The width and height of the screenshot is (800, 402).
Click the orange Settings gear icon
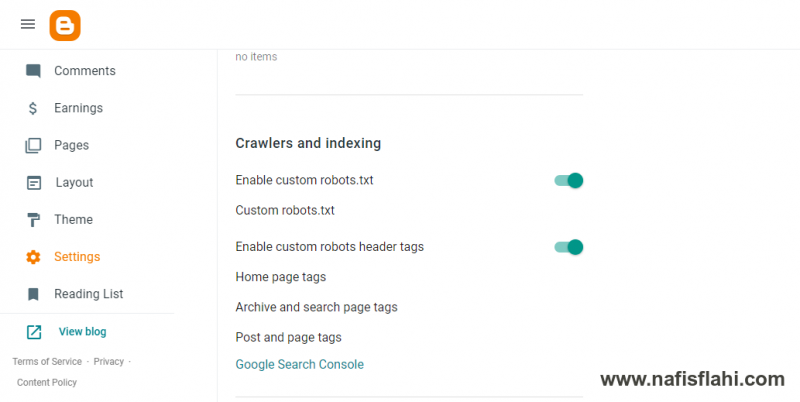(33, 257)
